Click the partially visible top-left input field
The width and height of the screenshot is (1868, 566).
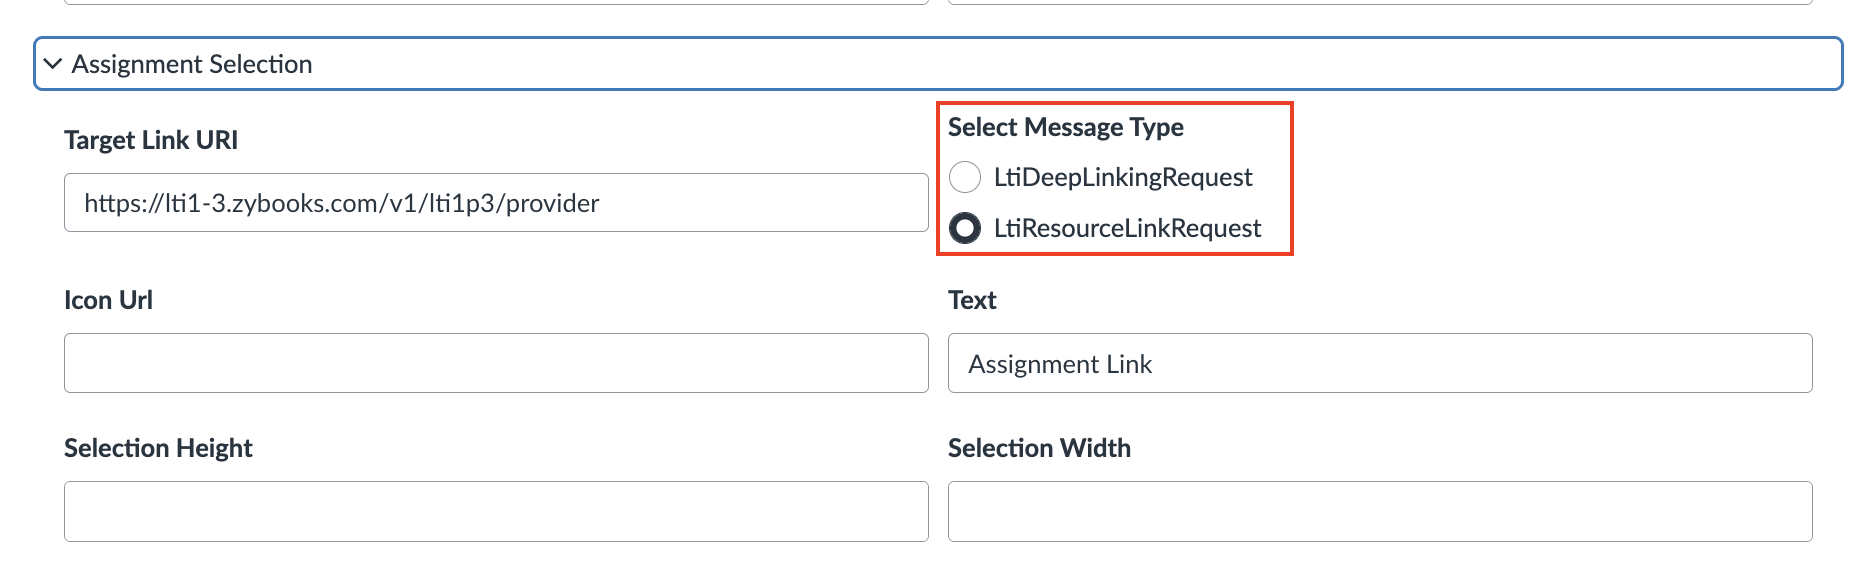(496, 2)
